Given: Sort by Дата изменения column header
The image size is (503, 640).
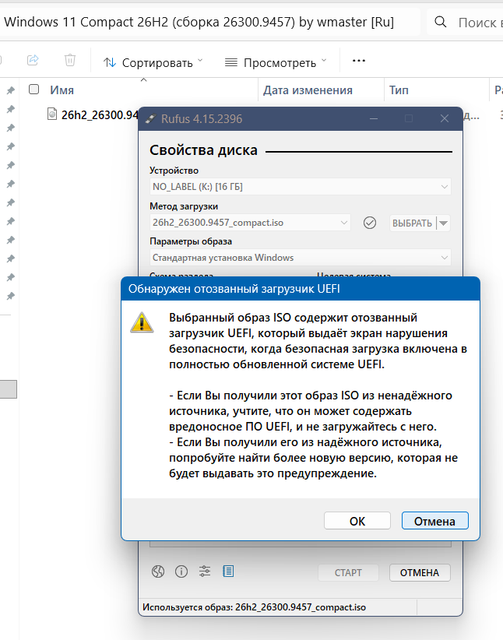Looking at the screenshot, I should coord(308,90).
